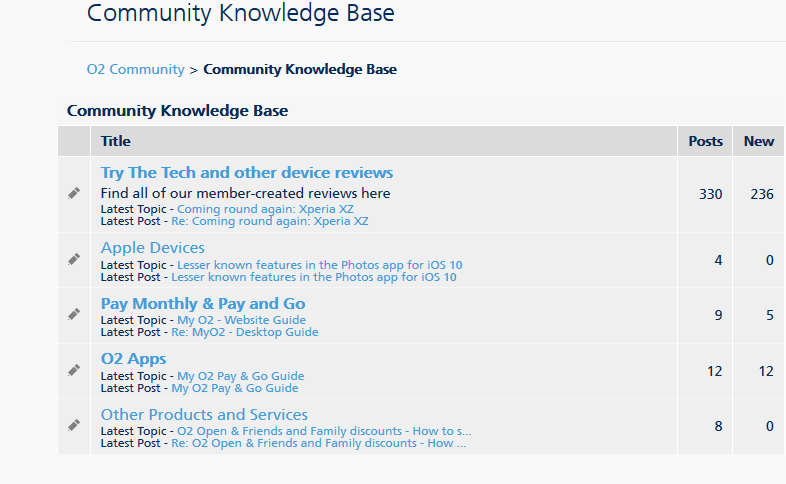Image resolution: width=786 pixels, height=484 pixels.
Task: Open the O2 Community breadcrumb link
Action: pos(135,69)
